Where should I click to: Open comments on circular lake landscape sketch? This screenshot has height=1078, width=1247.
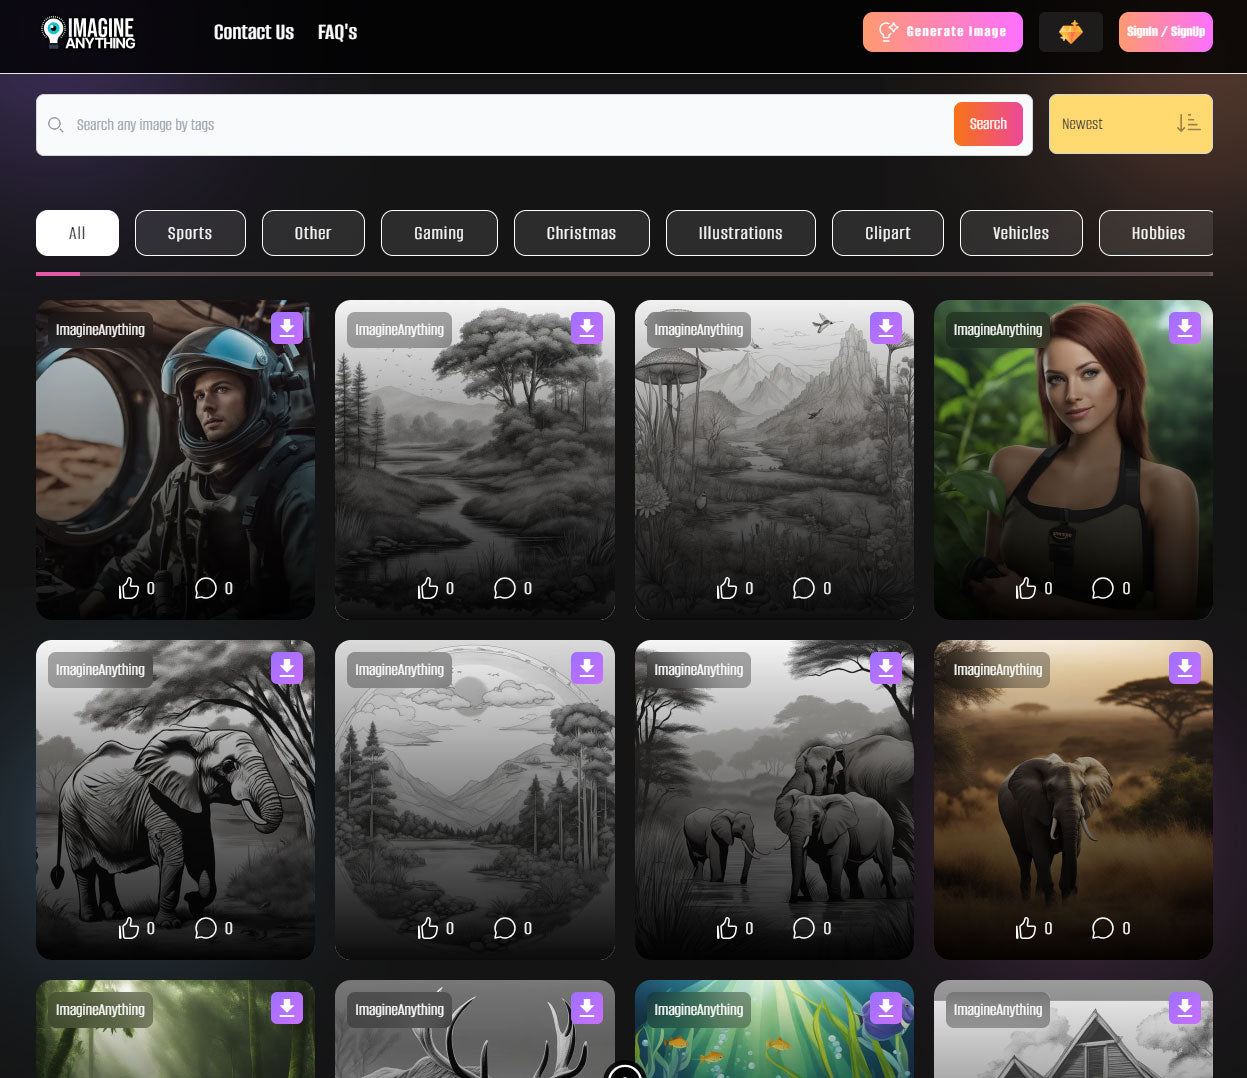tap(505, 928)
